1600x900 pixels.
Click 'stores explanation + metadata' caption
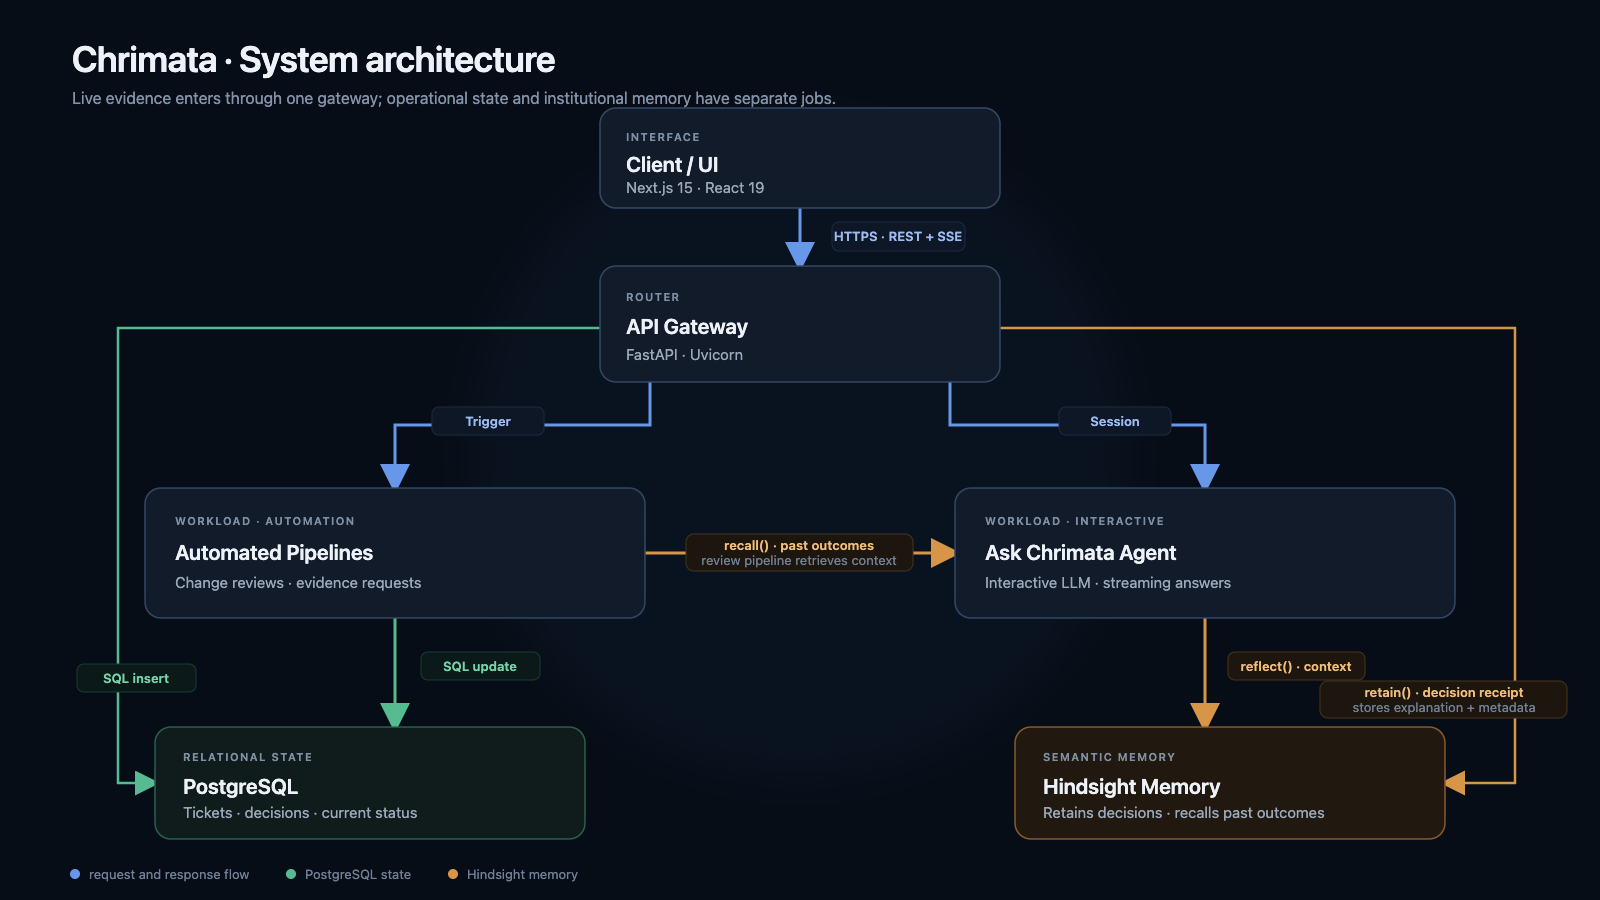coord(1444,708)
